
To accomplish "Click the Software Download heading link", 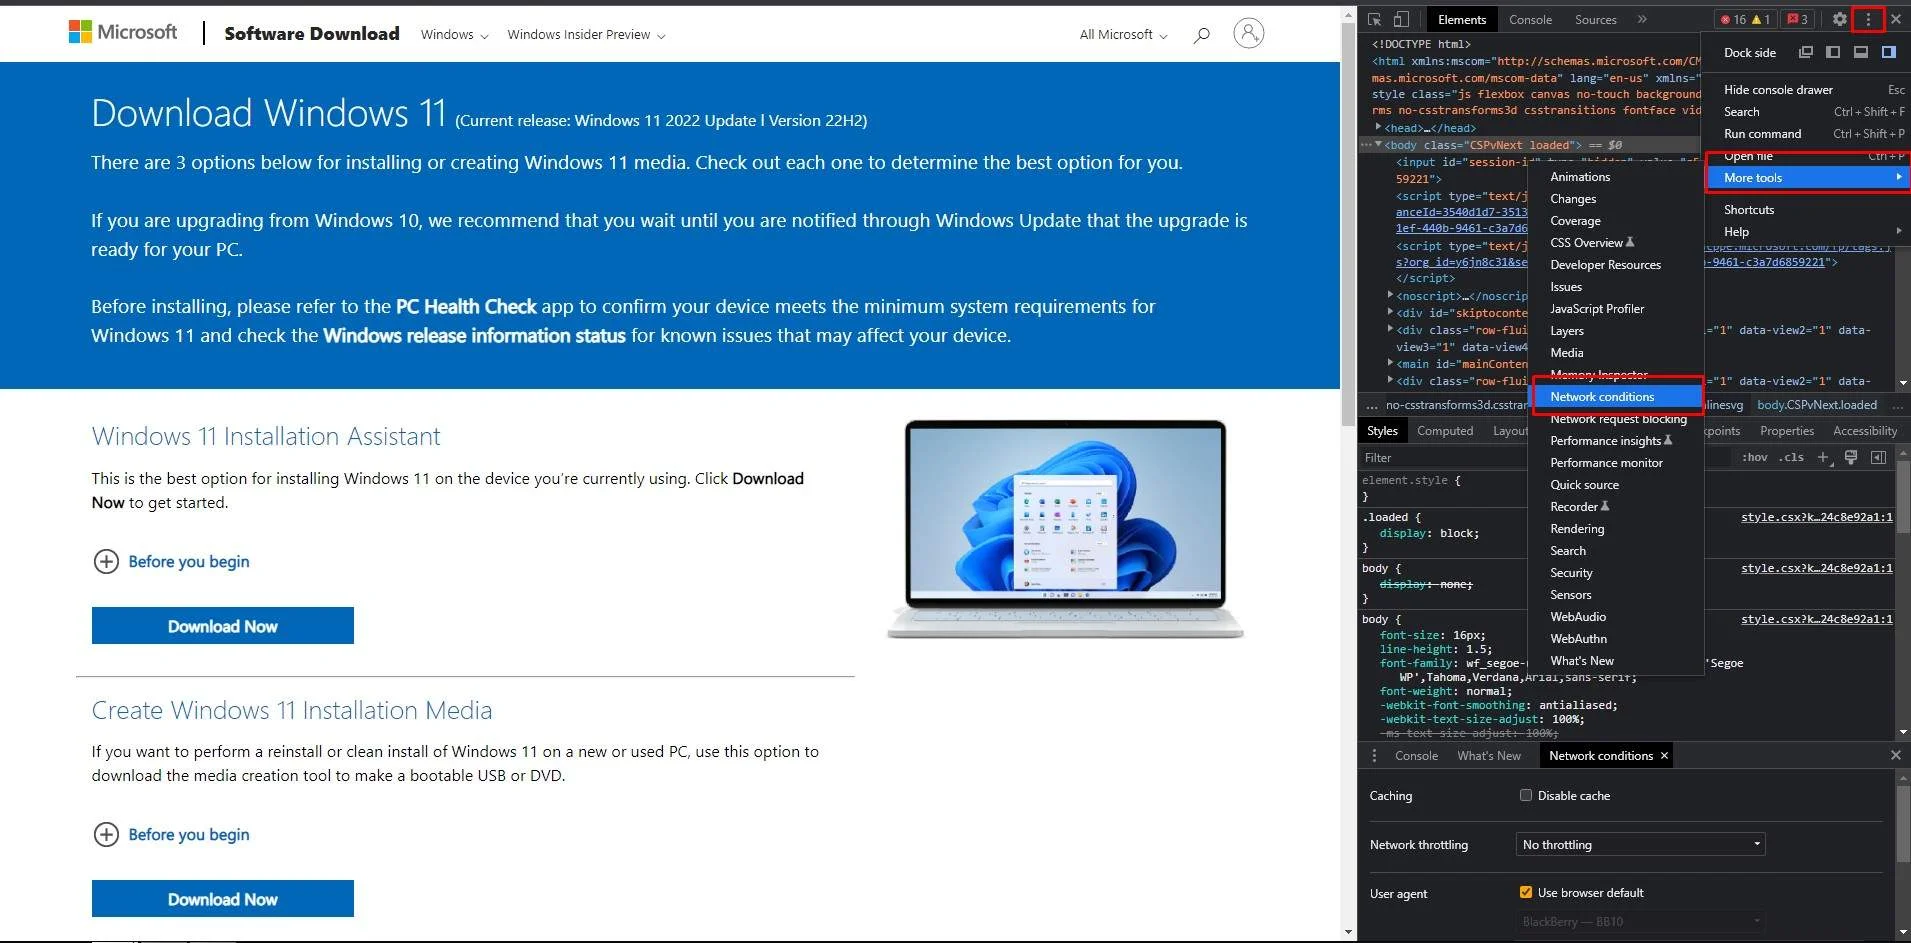I will coord(312,33).
